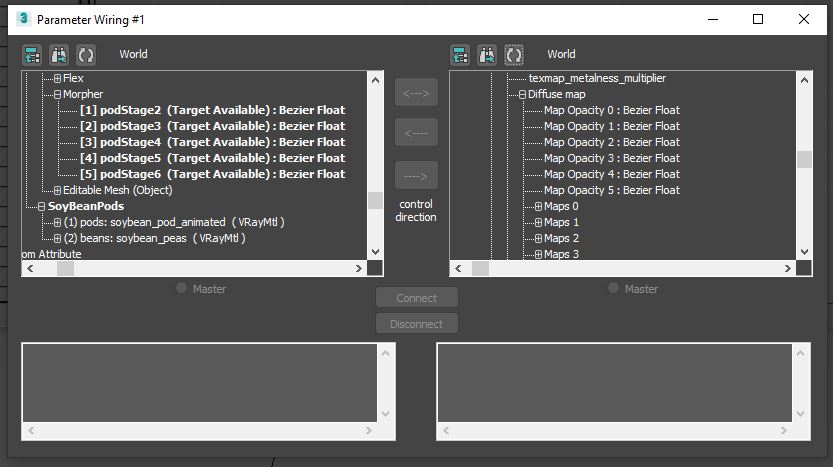Click right expression box scroll up arrow
Image resolution: width=833 pixels, height=467 pixels.
pos(801,353)
